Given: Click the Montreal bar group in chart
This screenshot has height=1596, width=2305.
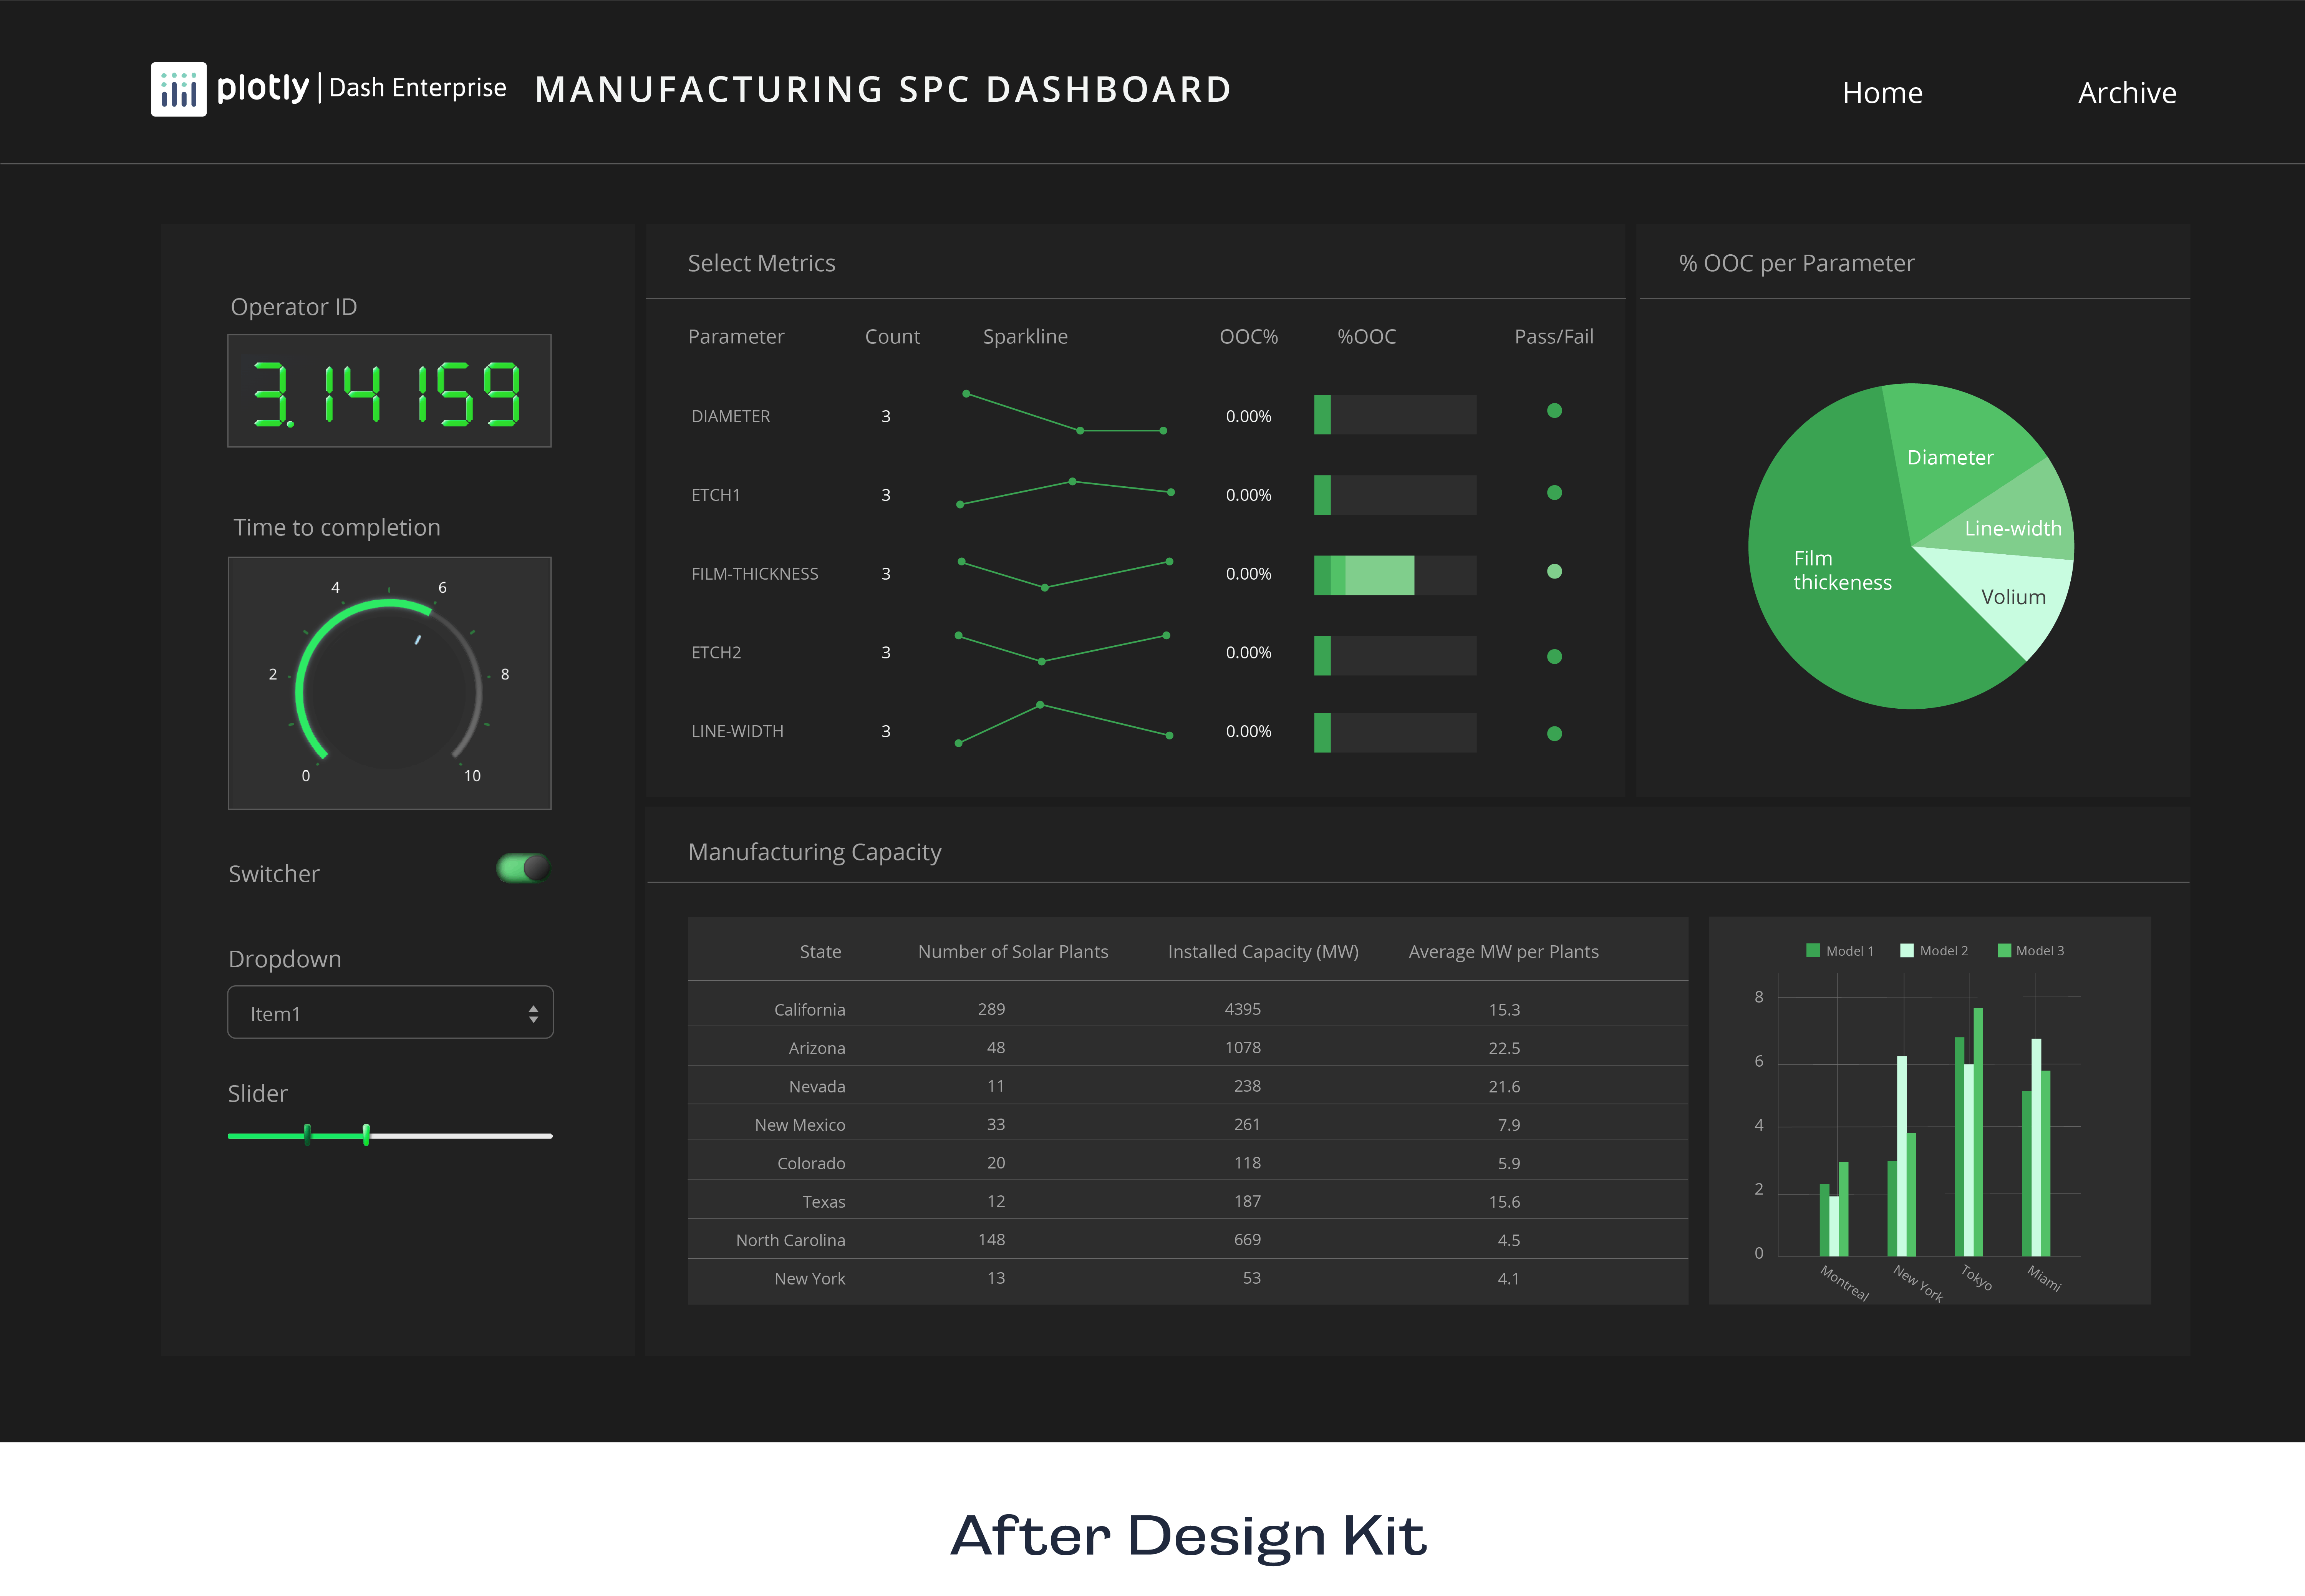Looking at the screenshot, I should [x=1834, y=1209].
